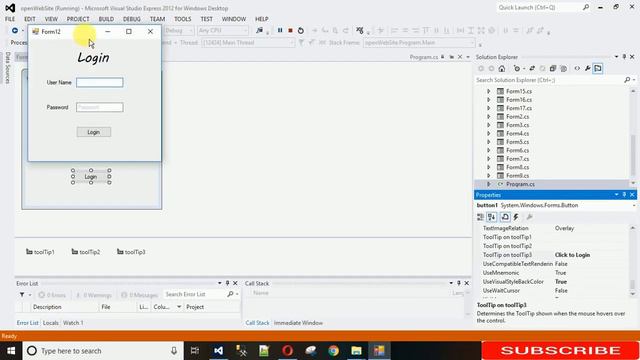Expand the Form15.cs tree node
Viewport: 640px width, 360px height.
point(489,91)
